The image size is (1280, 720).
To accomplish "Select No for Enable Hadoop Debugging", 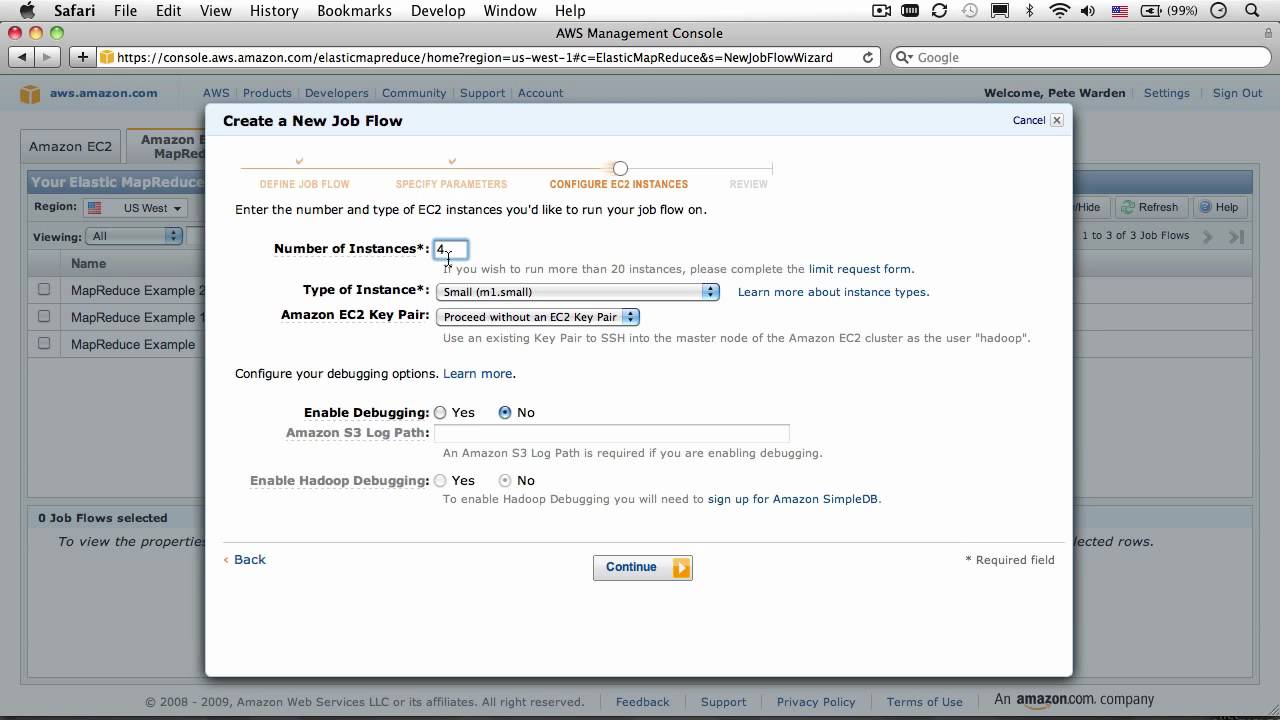I will [505, 480].
